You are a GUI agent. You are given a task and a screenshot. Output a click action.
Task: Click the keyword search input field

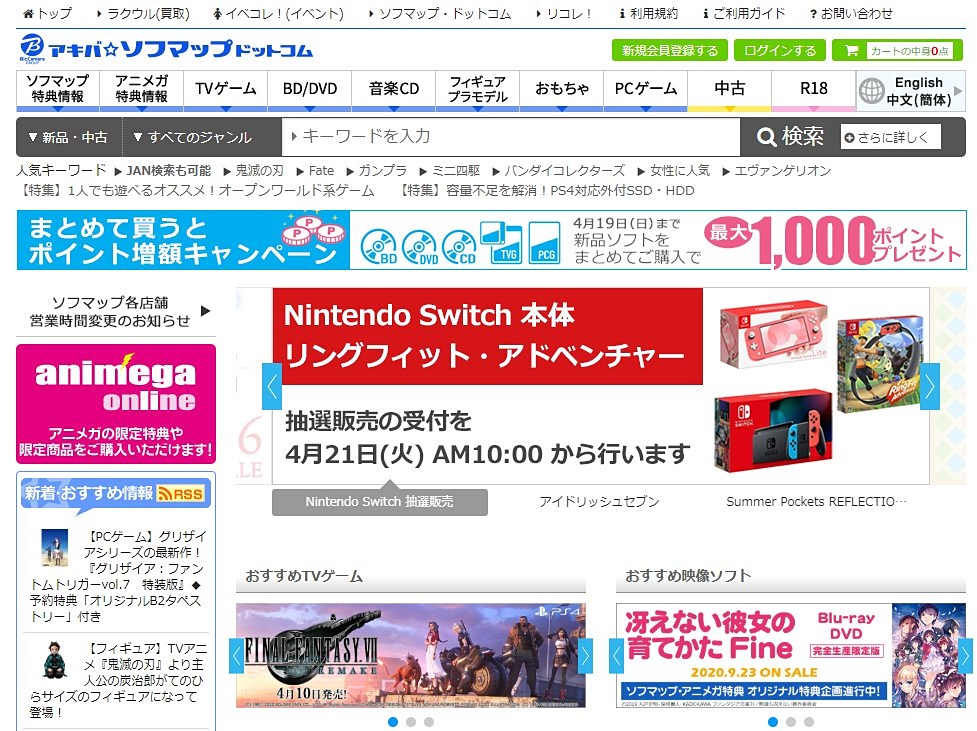click(x=511, y=136)
